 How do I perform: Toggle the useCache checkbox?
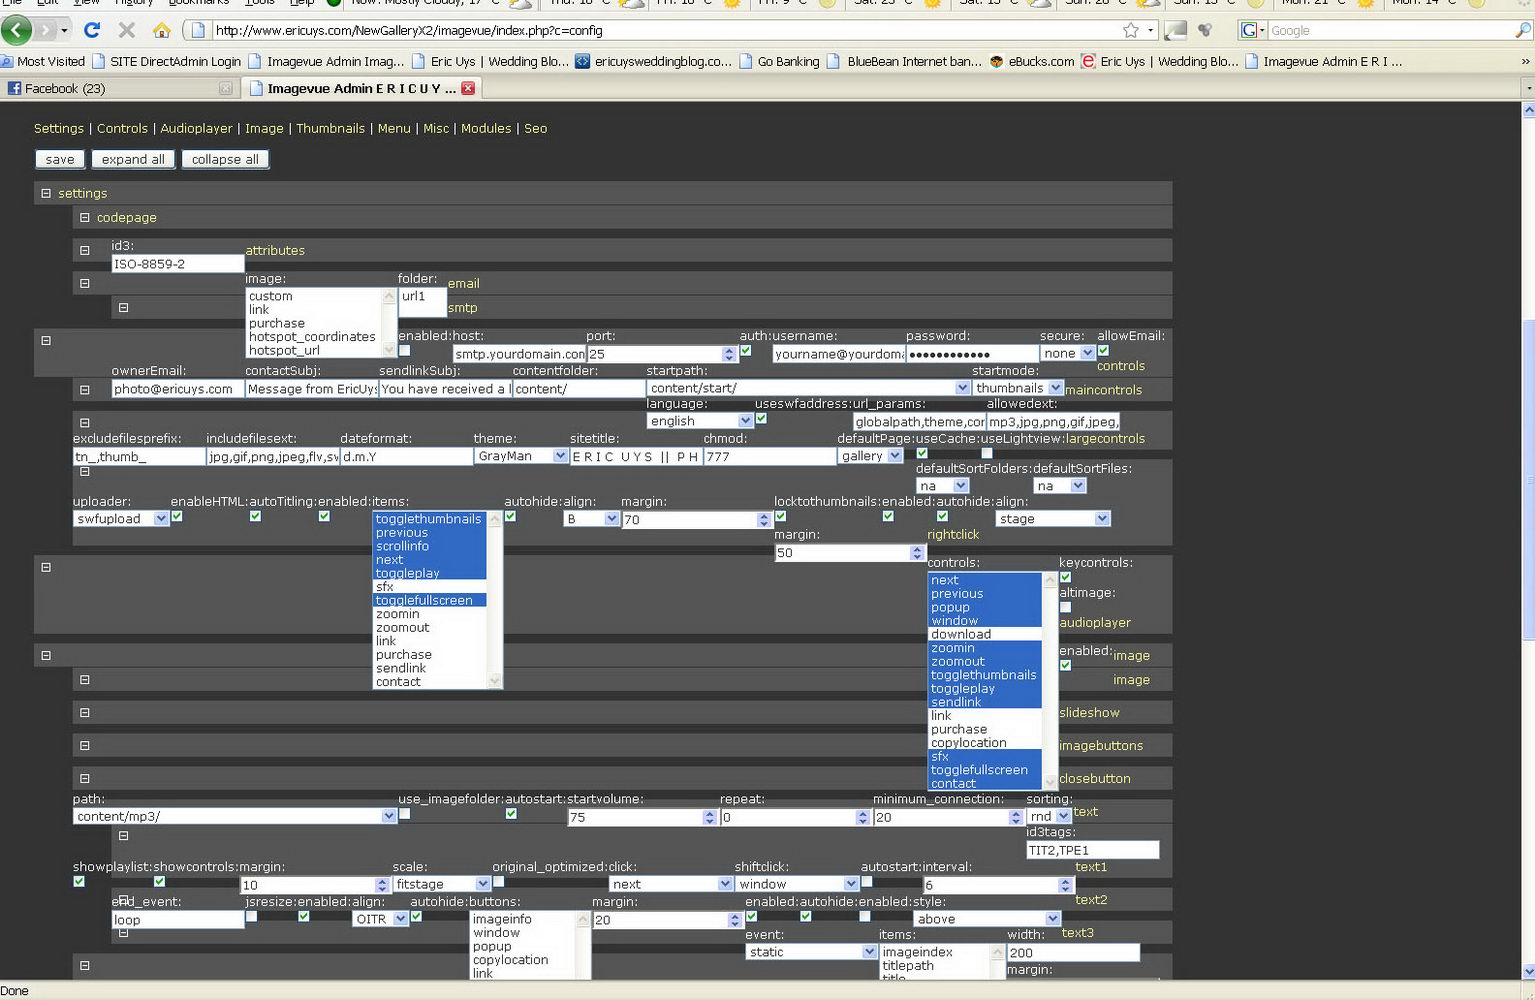922,454
